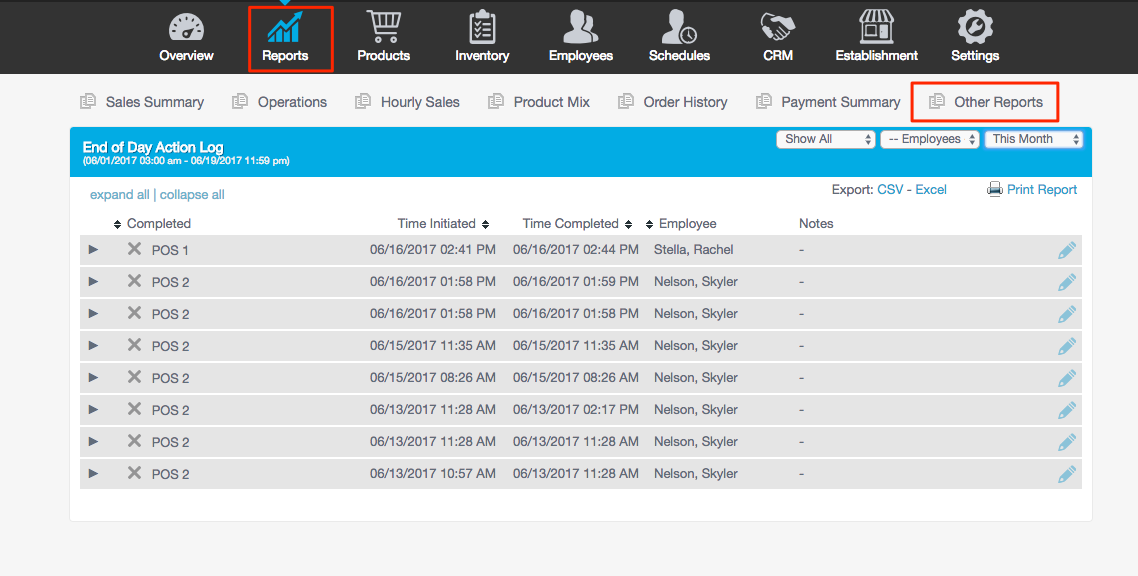The image size is (1138, 576).
Task: Expand the POS 1 row disclosure triangle
Action: (94, 250)
